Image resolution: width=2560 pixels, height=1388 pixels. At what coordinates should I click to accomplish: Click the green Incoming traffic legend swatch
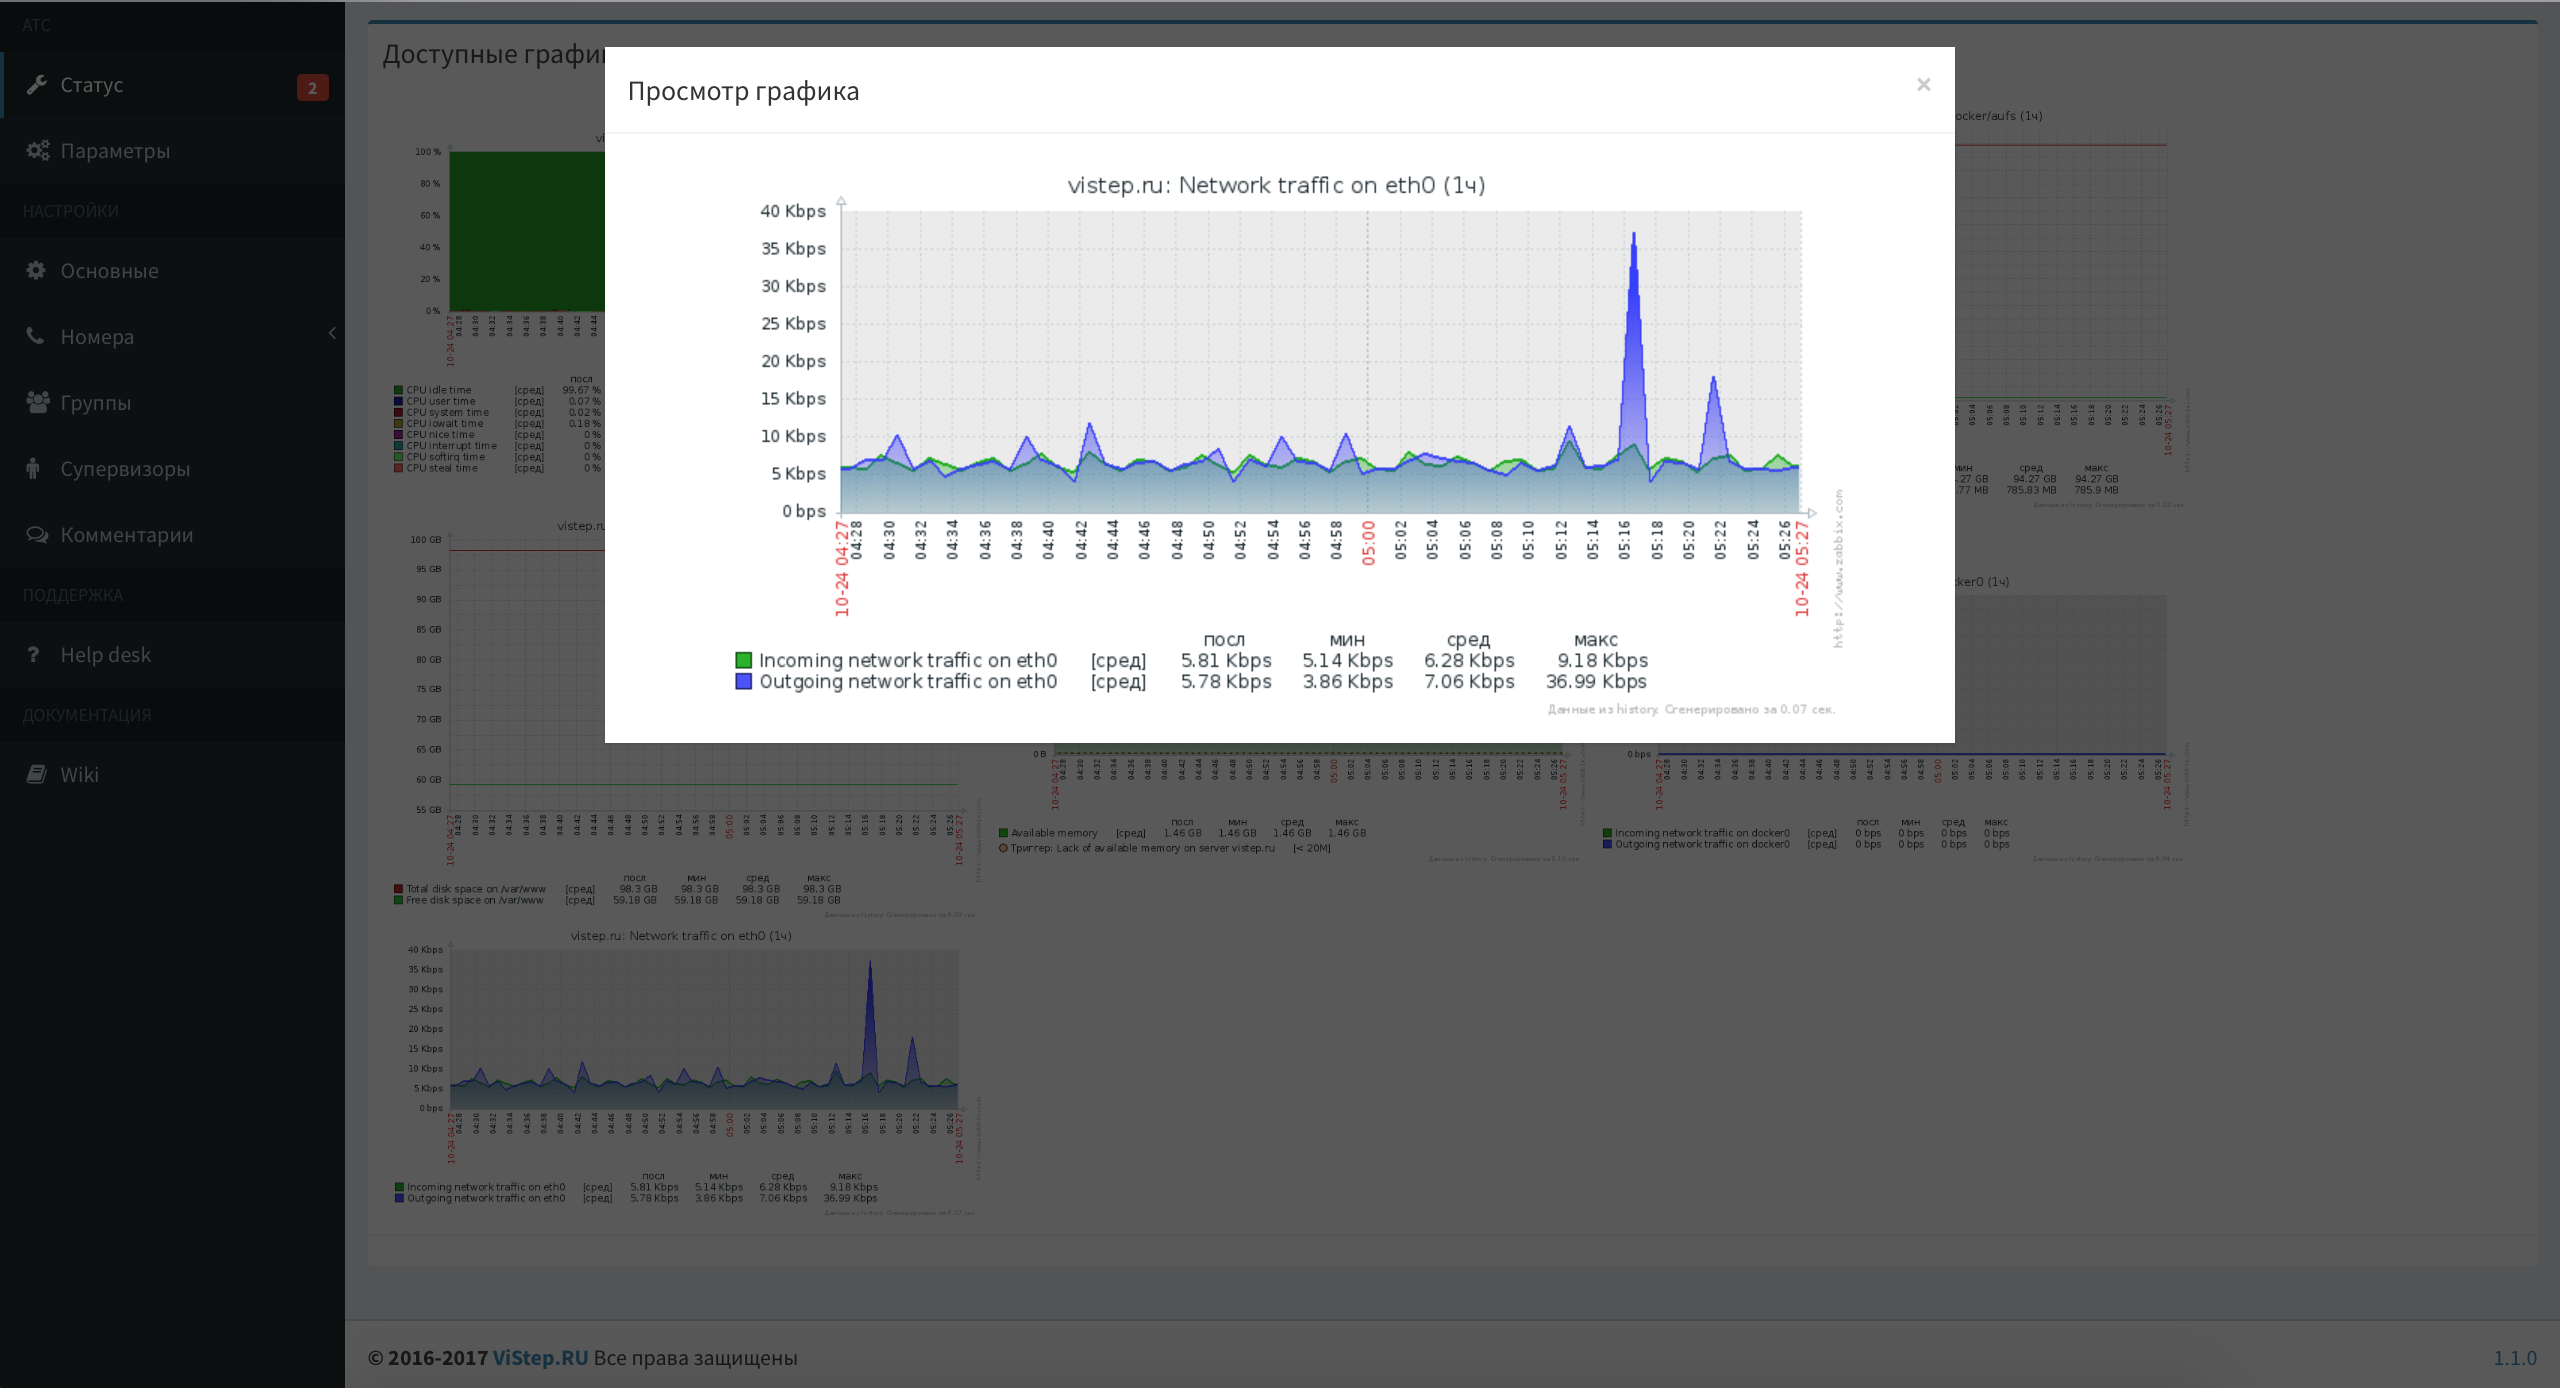click(x=743, y=660)
